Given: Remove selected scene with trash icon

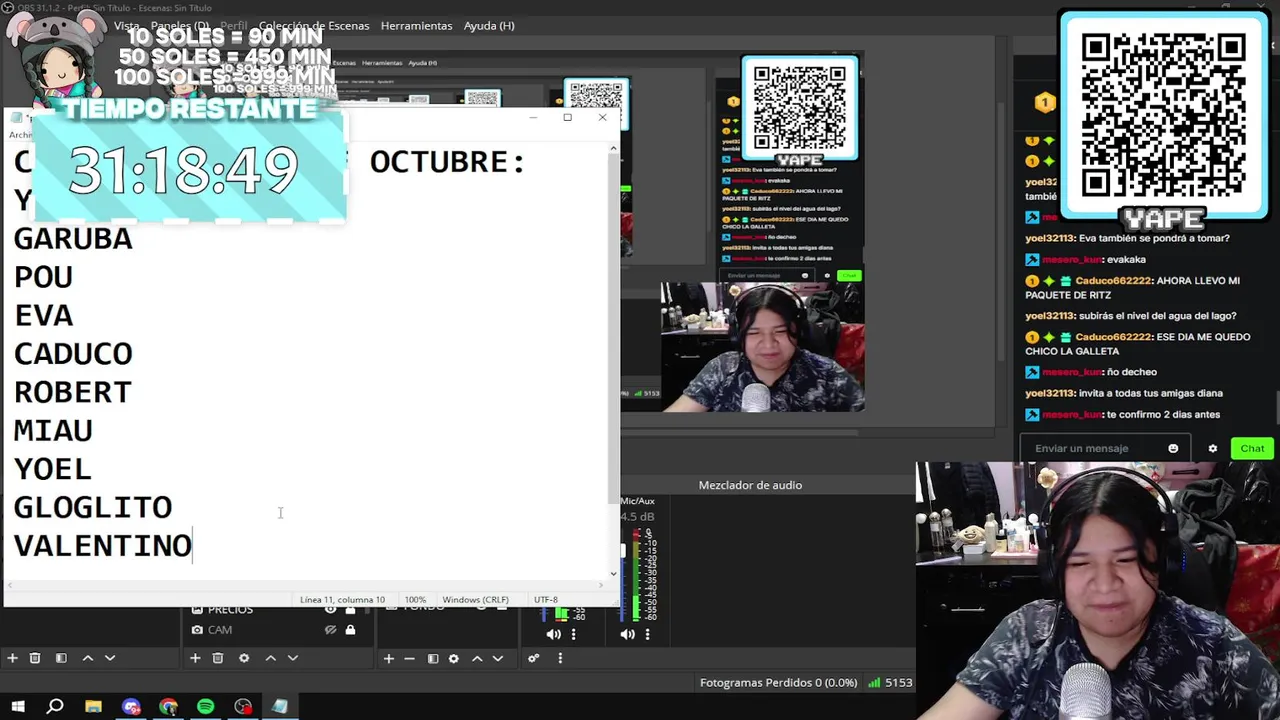Looking at the screenshot, I should (35, 658).
